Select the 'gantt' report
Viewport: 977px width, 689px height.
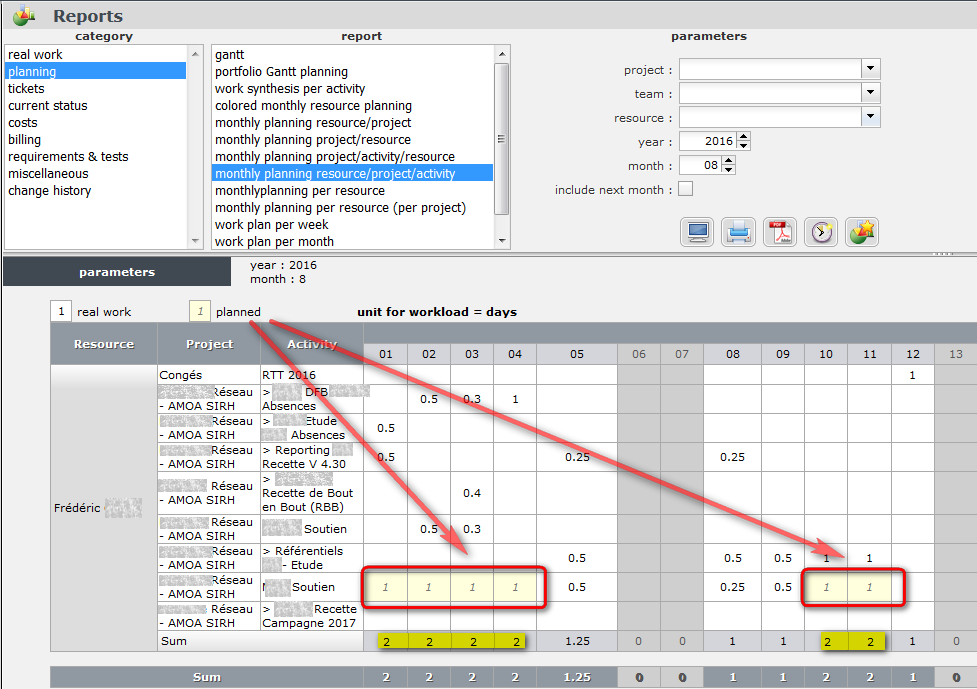coord(230,54)
